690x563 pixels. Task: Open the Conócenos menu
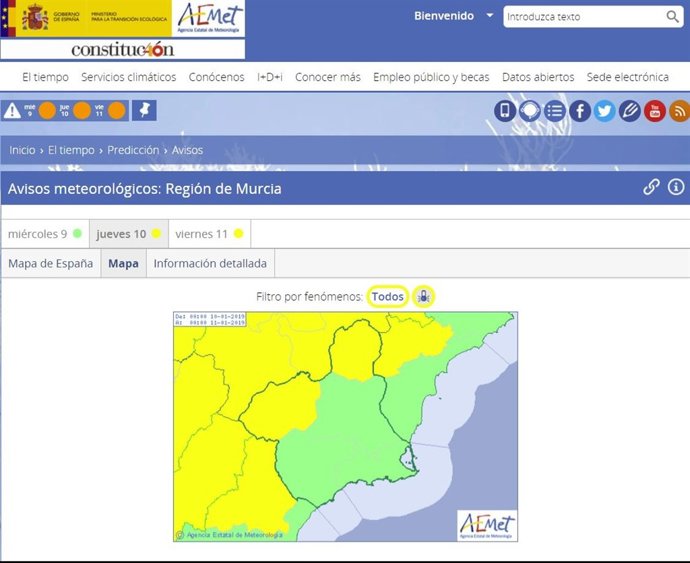pos(217,77)
